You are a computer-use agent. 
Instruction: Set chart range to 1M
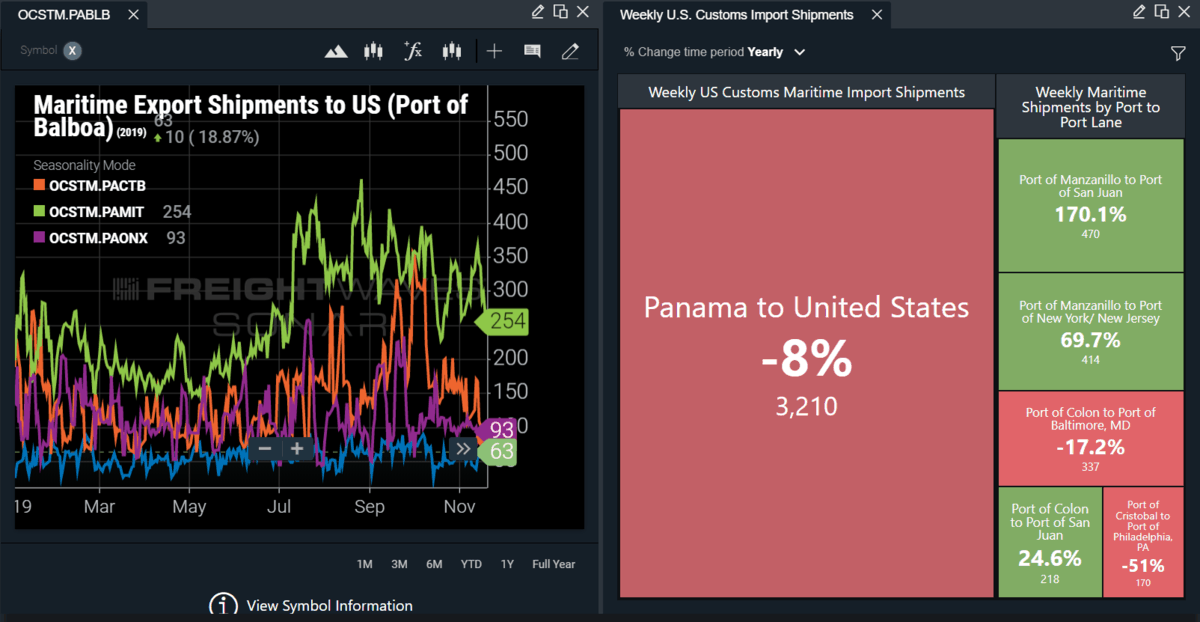point(364,564)
